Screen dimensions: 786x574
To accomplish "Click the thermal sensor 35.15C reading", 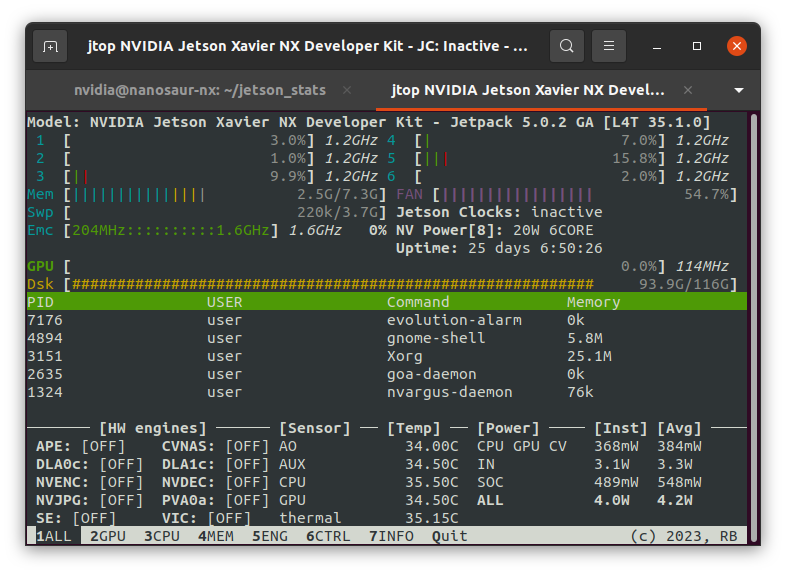I will (x=432, y=518).
